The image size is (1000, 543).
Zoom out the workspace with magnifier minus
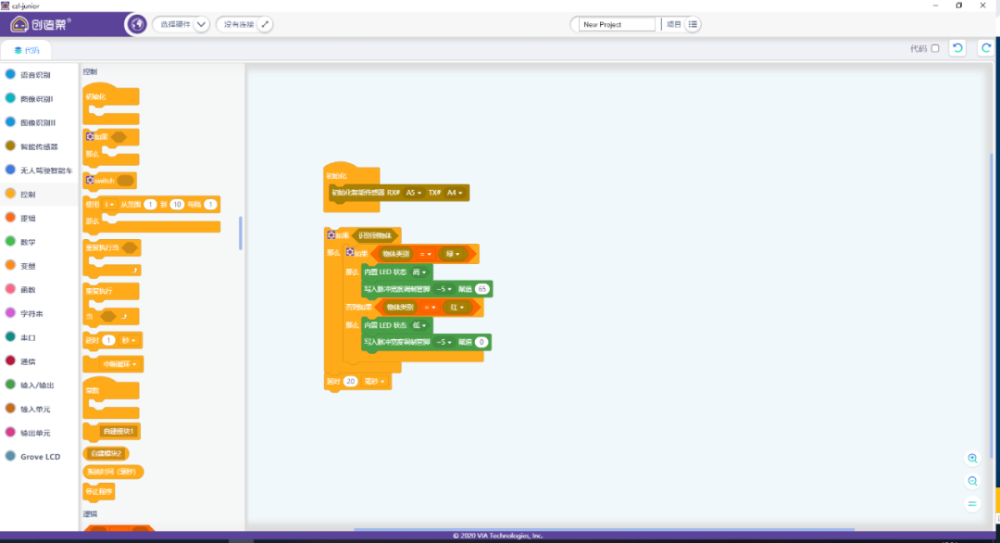972,481
